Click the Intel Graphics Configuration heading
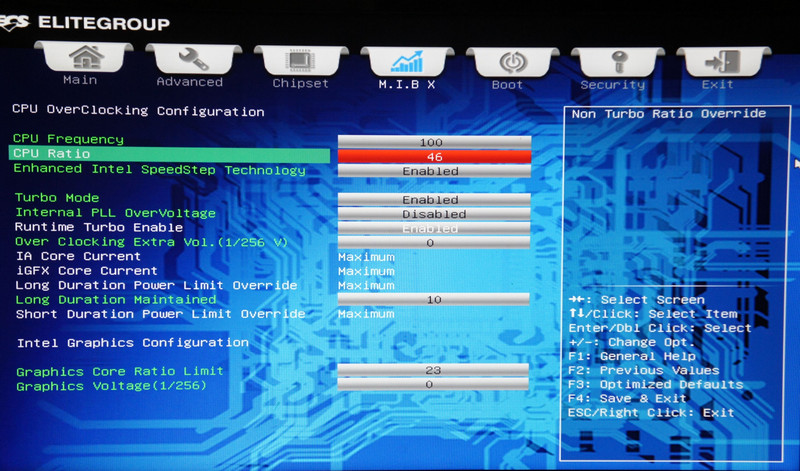 pyautogui.click(x=133, y=342)
